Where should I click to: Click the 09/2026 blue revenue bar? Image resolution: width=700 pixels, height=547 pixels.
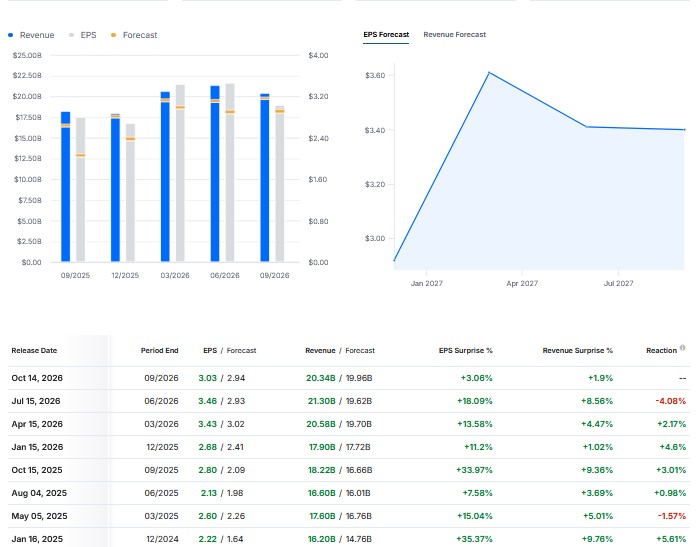[x=265, y=178]
